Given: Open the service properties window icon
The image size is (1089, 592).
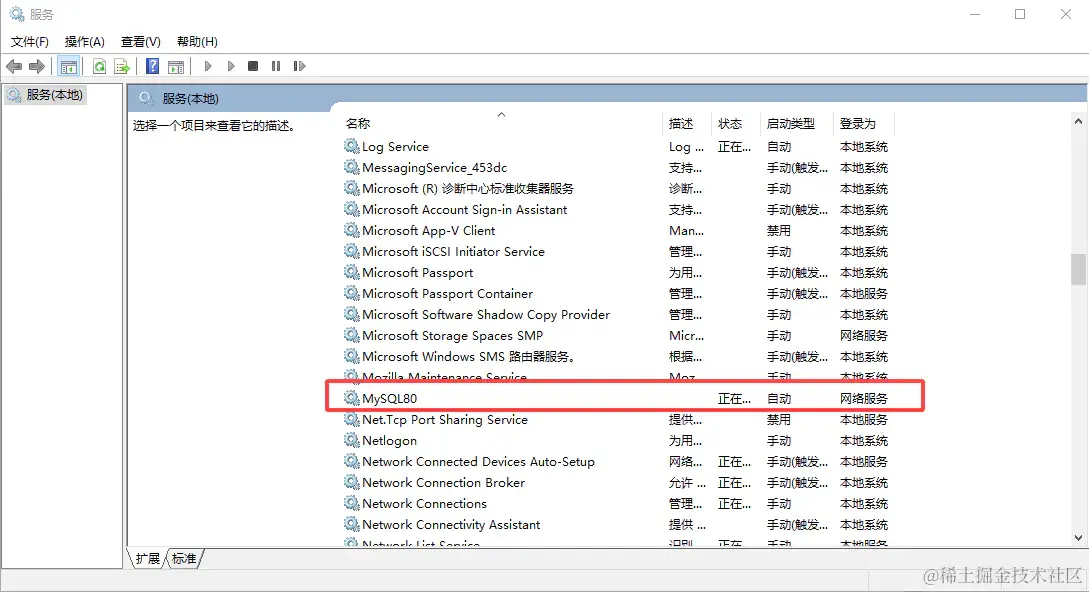Looking at the screenshot, I should coord(176,66).
